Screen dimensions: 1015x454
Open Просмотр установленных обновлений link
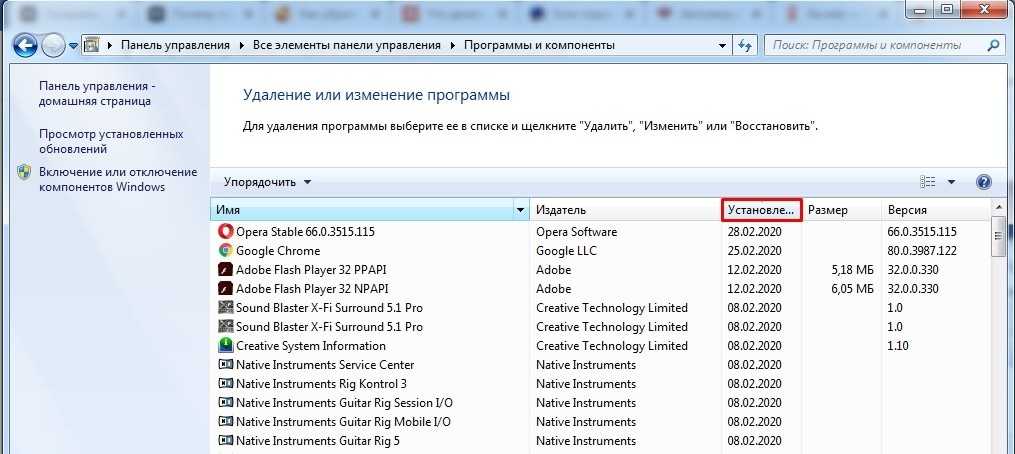point(111,141)
